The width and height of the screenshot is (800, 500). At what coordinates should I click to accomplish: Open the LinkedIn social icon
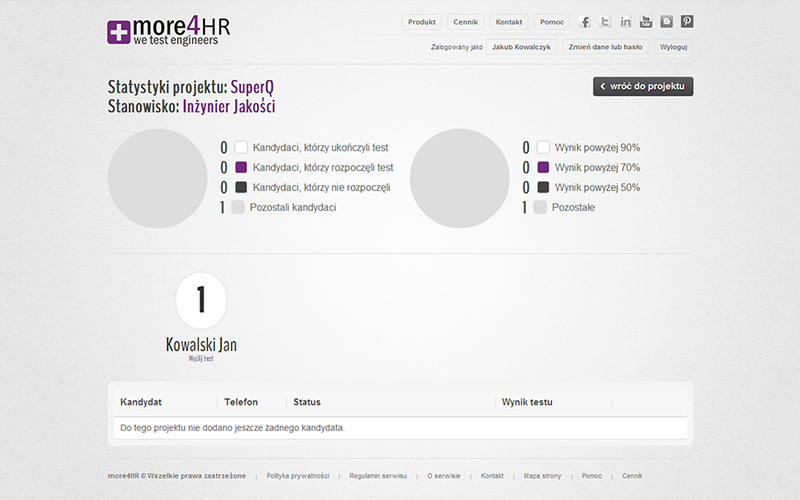(x=626, y=21)
